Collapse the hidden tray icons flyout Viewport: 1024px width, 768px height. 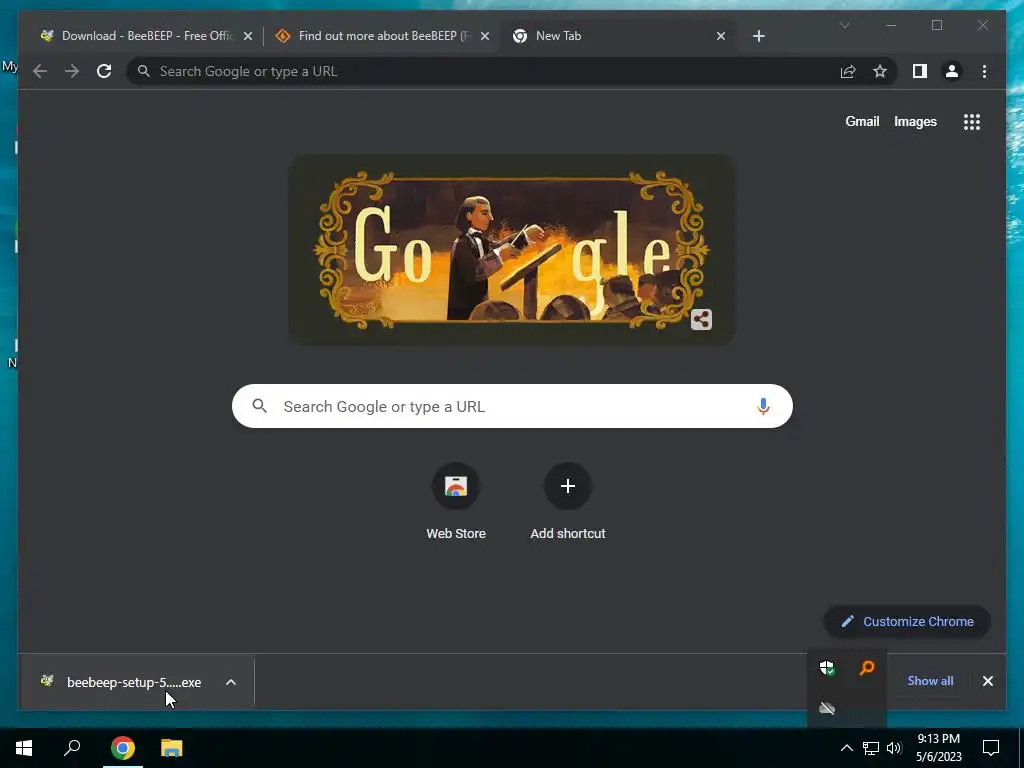(846, 748)
